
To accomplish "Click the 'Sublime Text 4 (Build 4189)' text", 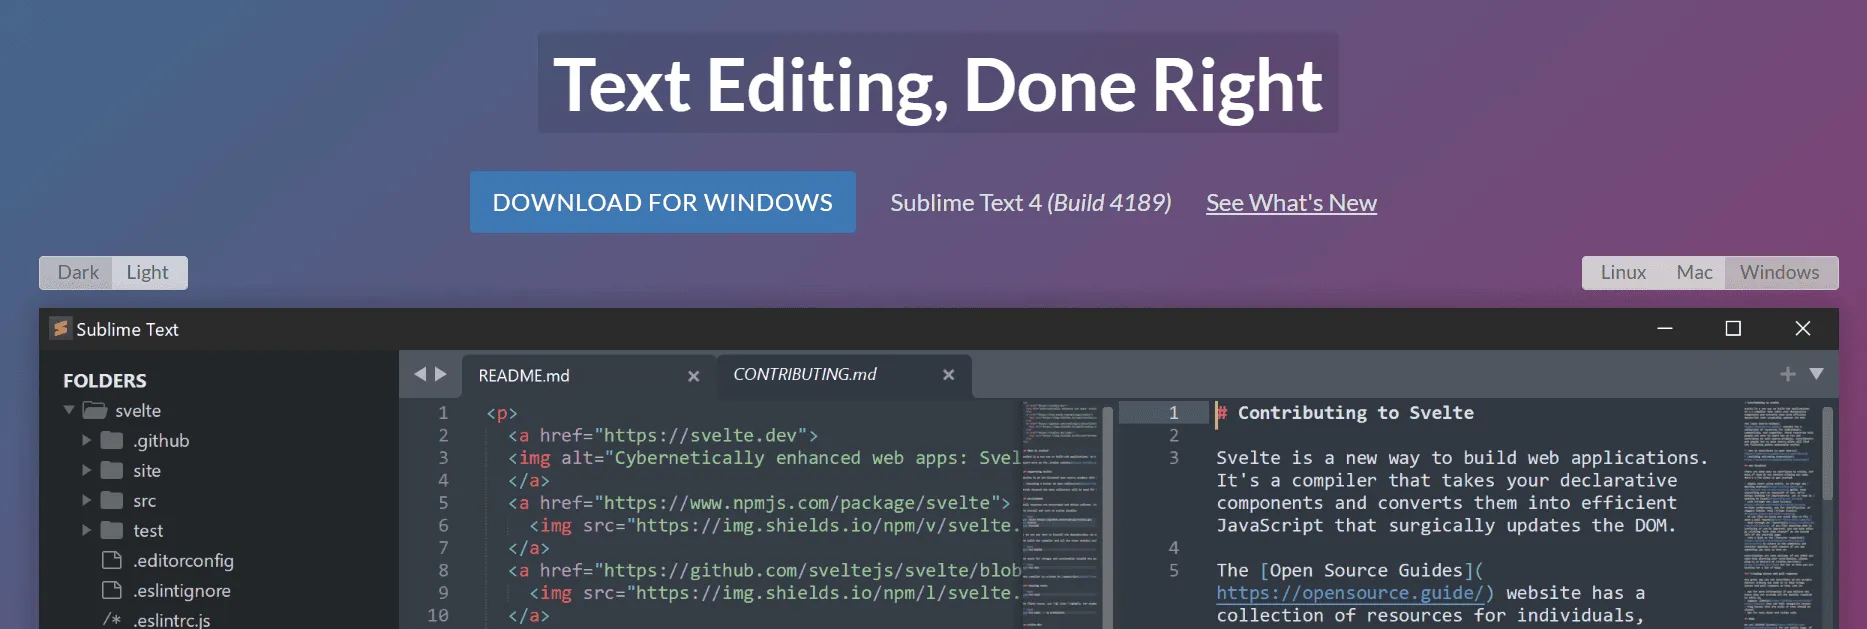I will pos(1031,203).
